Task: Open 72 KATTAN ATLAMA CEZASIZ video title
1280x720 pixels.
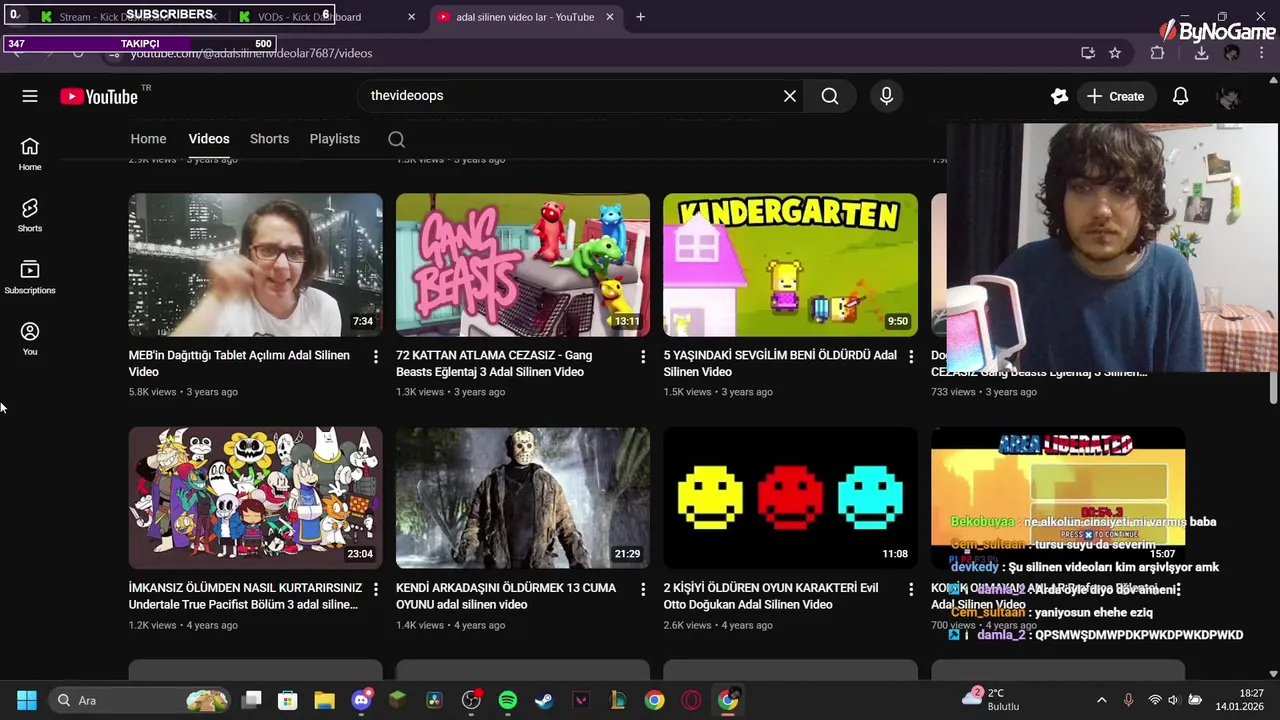Action: pyautogui.click(x=494, y=363)
